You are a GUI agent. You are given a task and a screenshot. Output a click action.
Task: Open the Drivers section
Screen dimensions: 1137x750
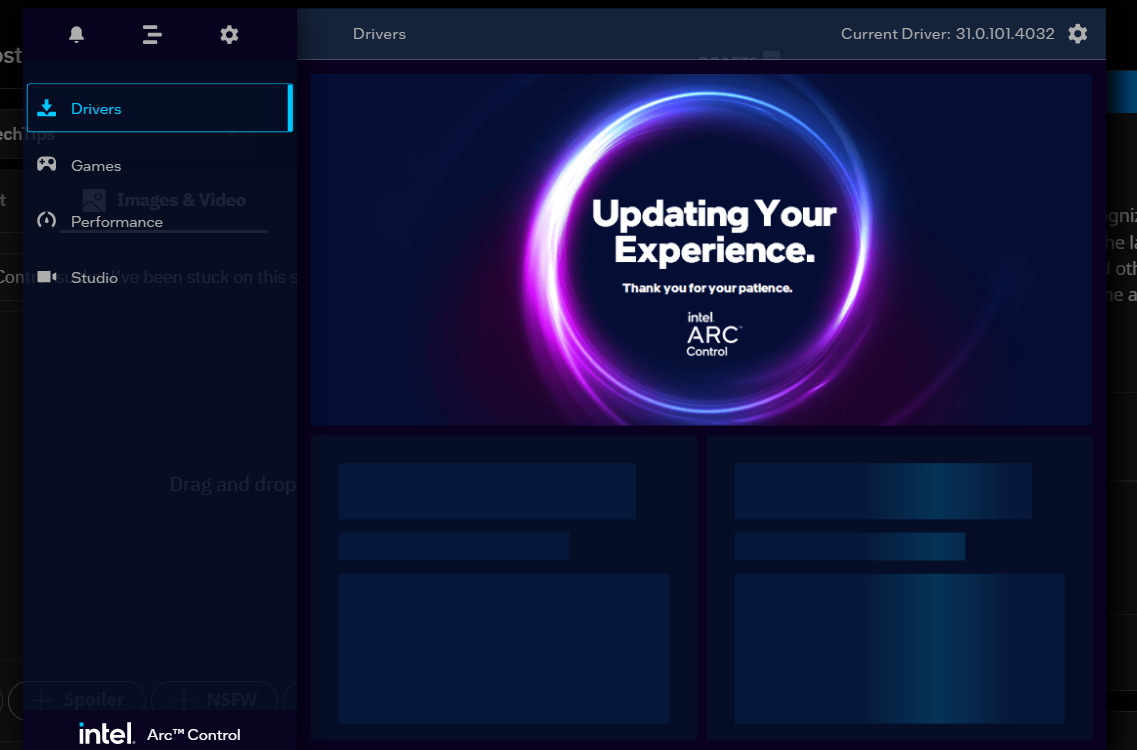pos(160,108)
